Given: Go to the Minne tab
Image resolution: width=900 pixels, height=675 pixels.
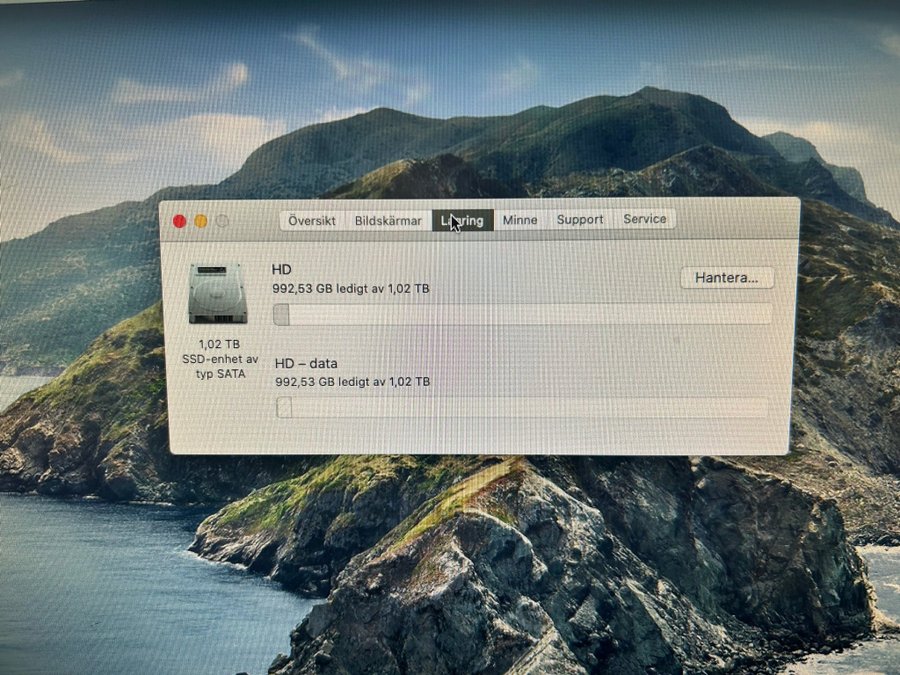Looking at the screenshot, I should 520,220.
